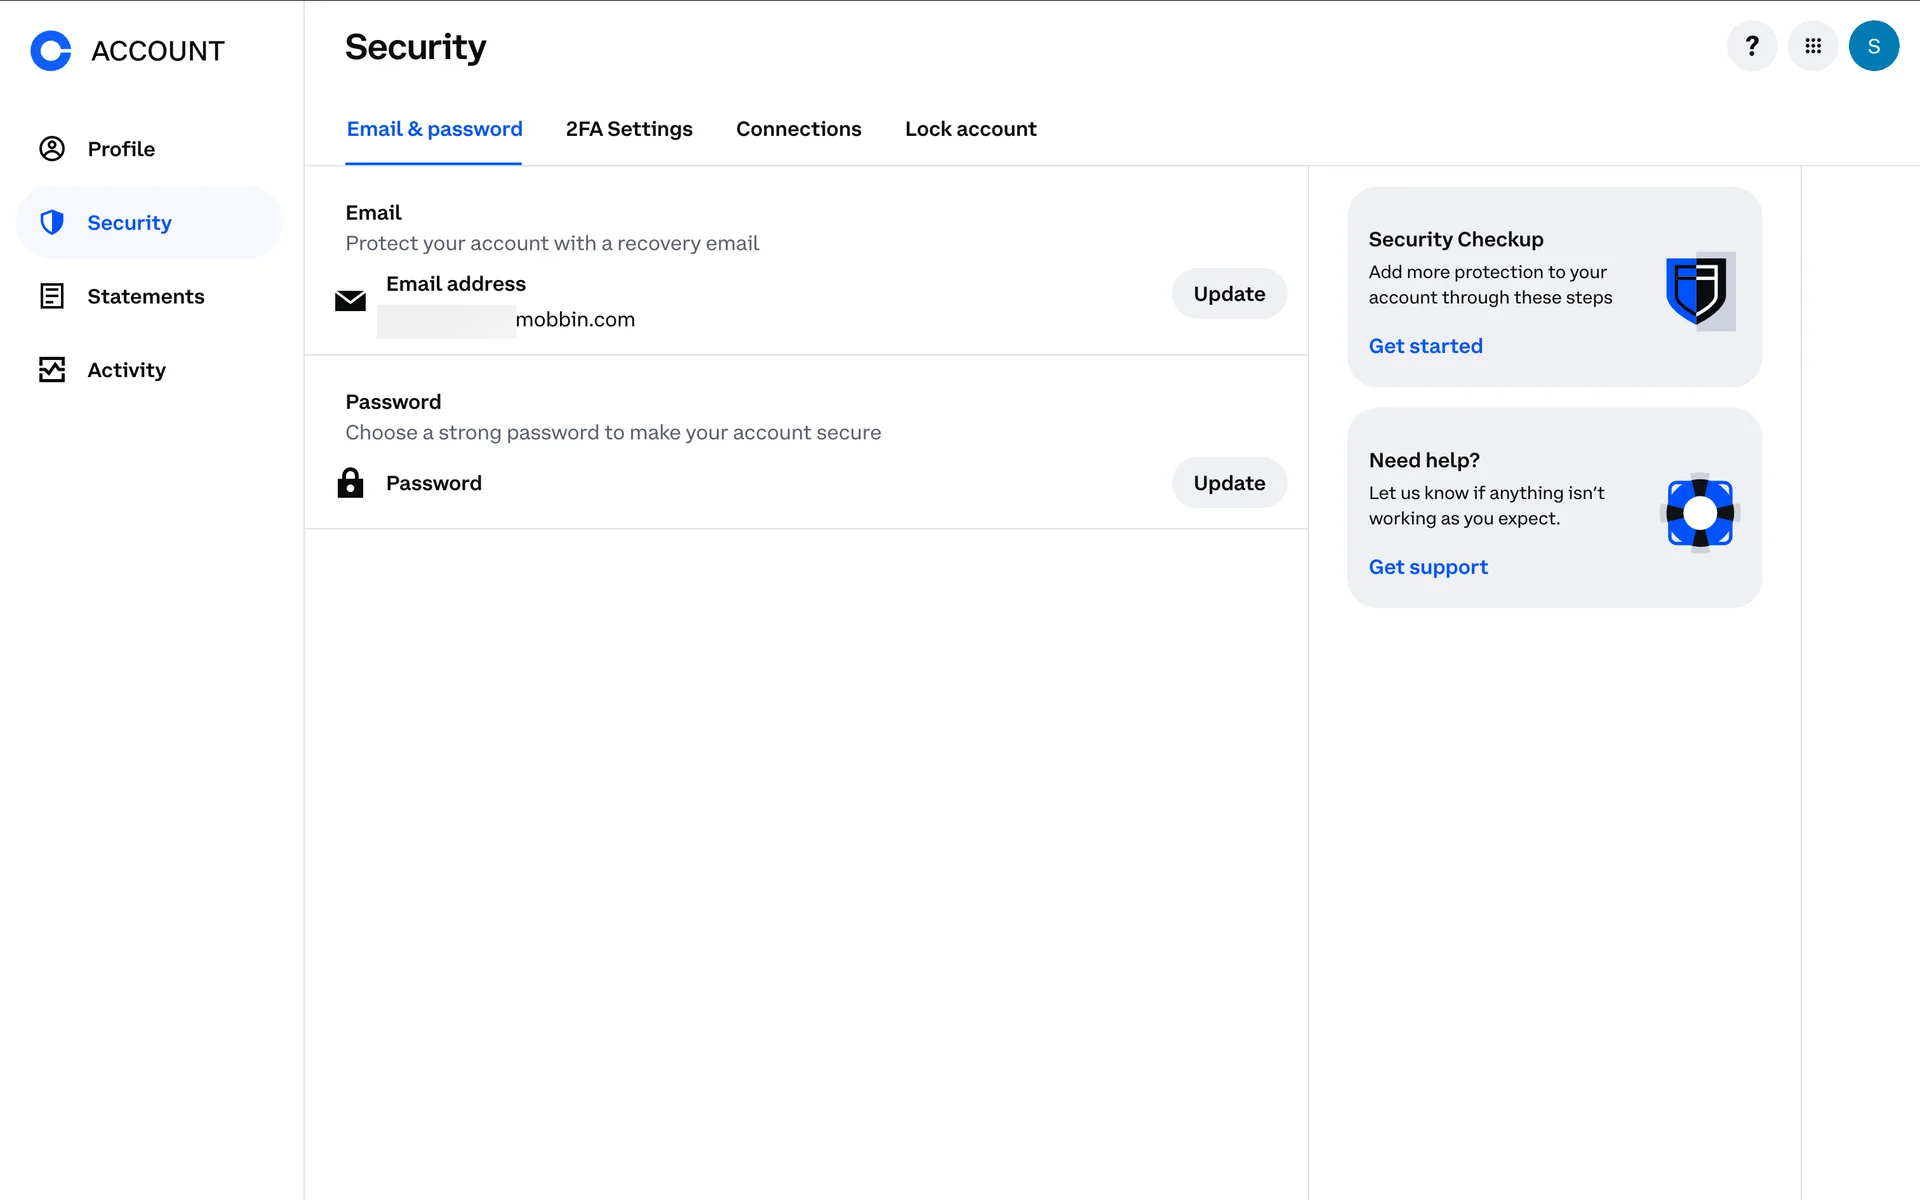1920x1200 pixels.
Task: Open the Get support link
Action: tap(1428, 567)
